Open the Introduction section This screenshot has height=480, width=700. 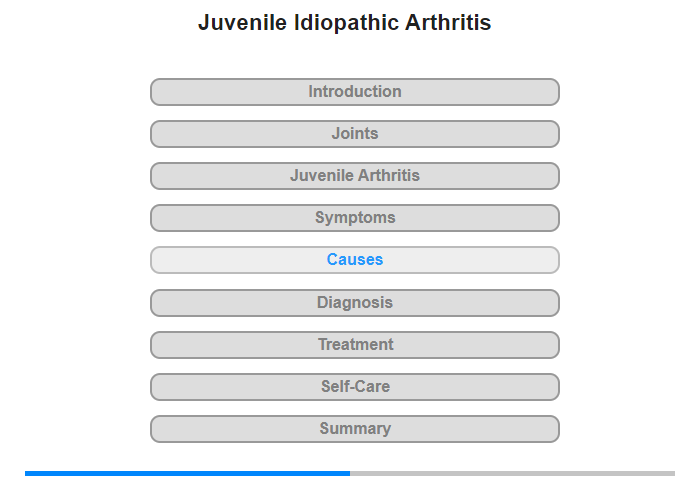(354, 92)
